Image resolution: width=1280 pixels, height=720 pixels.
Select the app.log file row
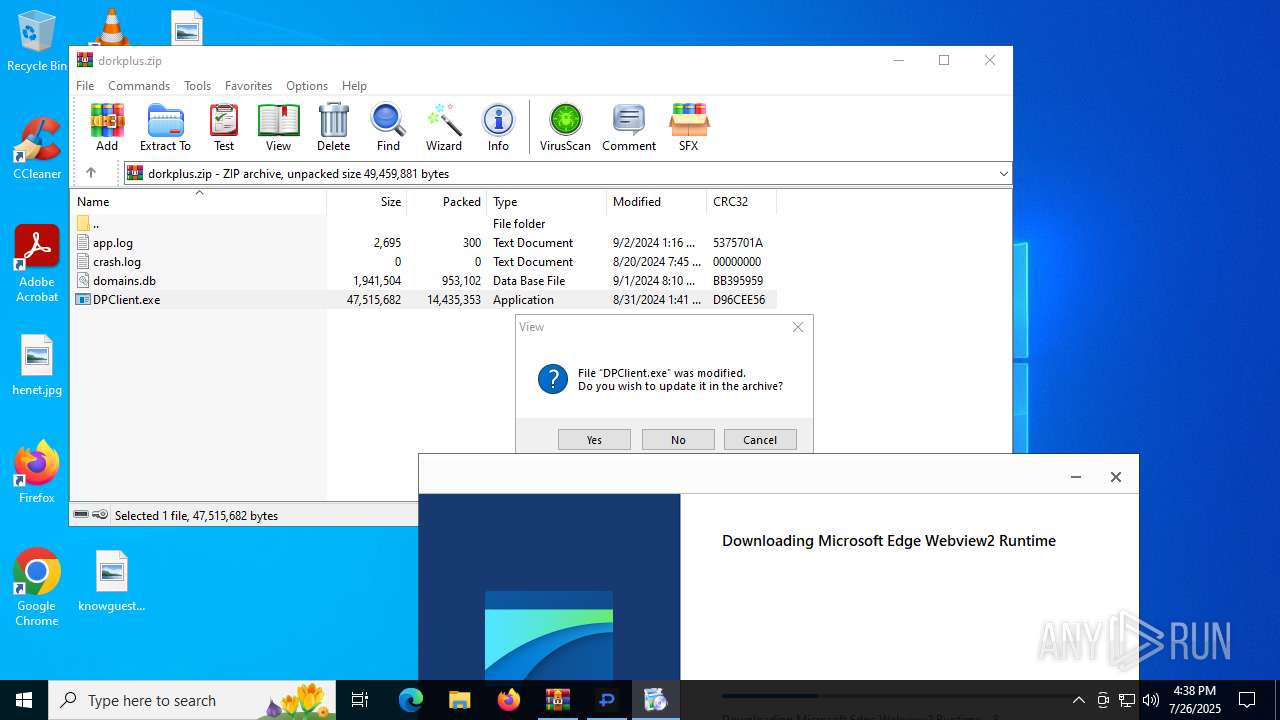pos(424,243)
